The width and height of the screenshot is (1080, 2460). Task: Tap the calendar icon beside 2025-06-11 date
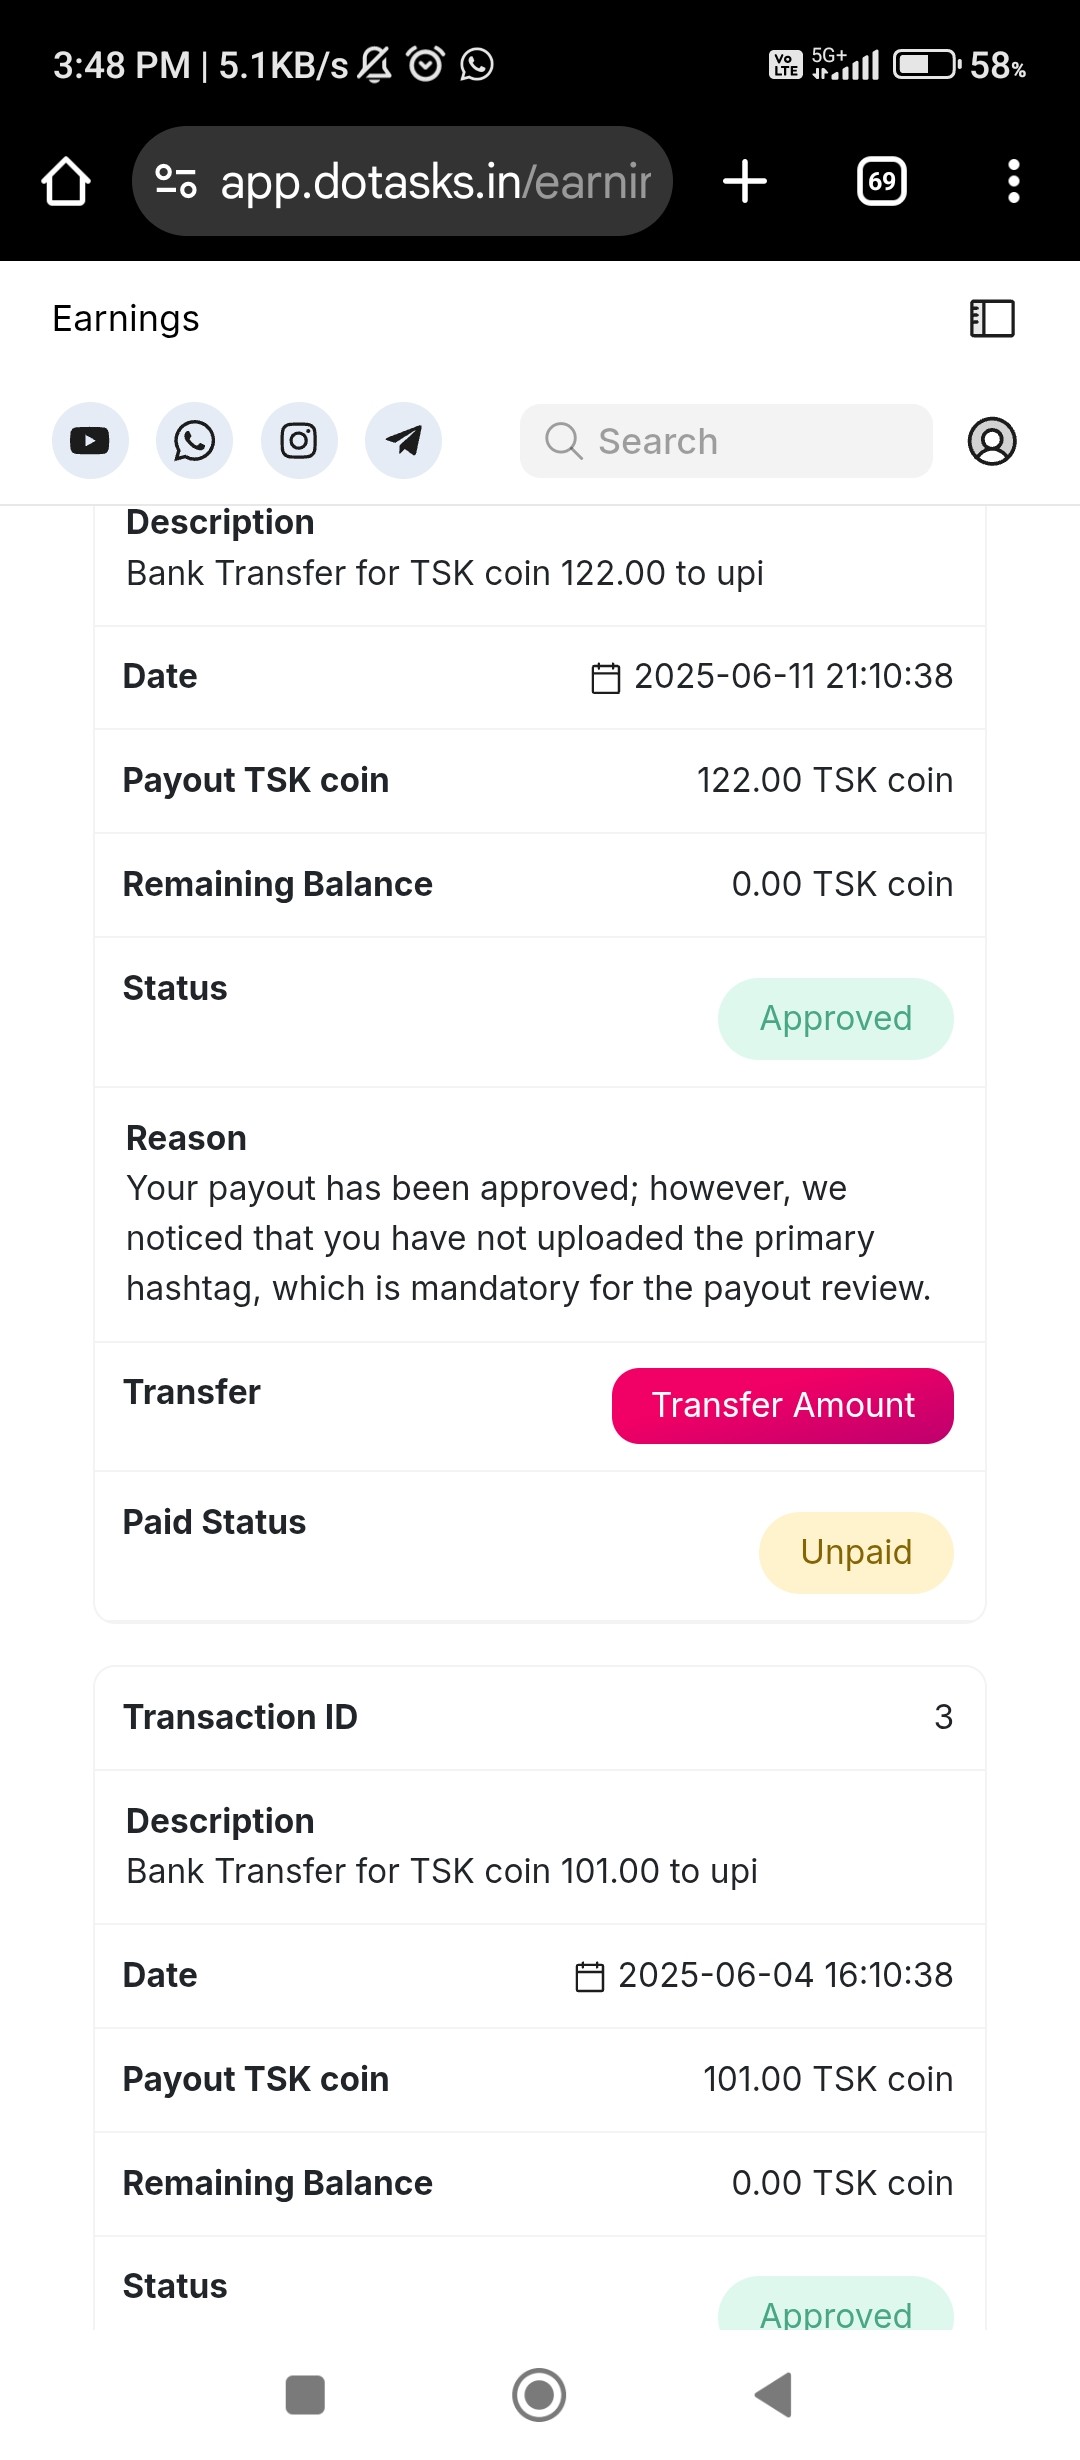[606, 678]
